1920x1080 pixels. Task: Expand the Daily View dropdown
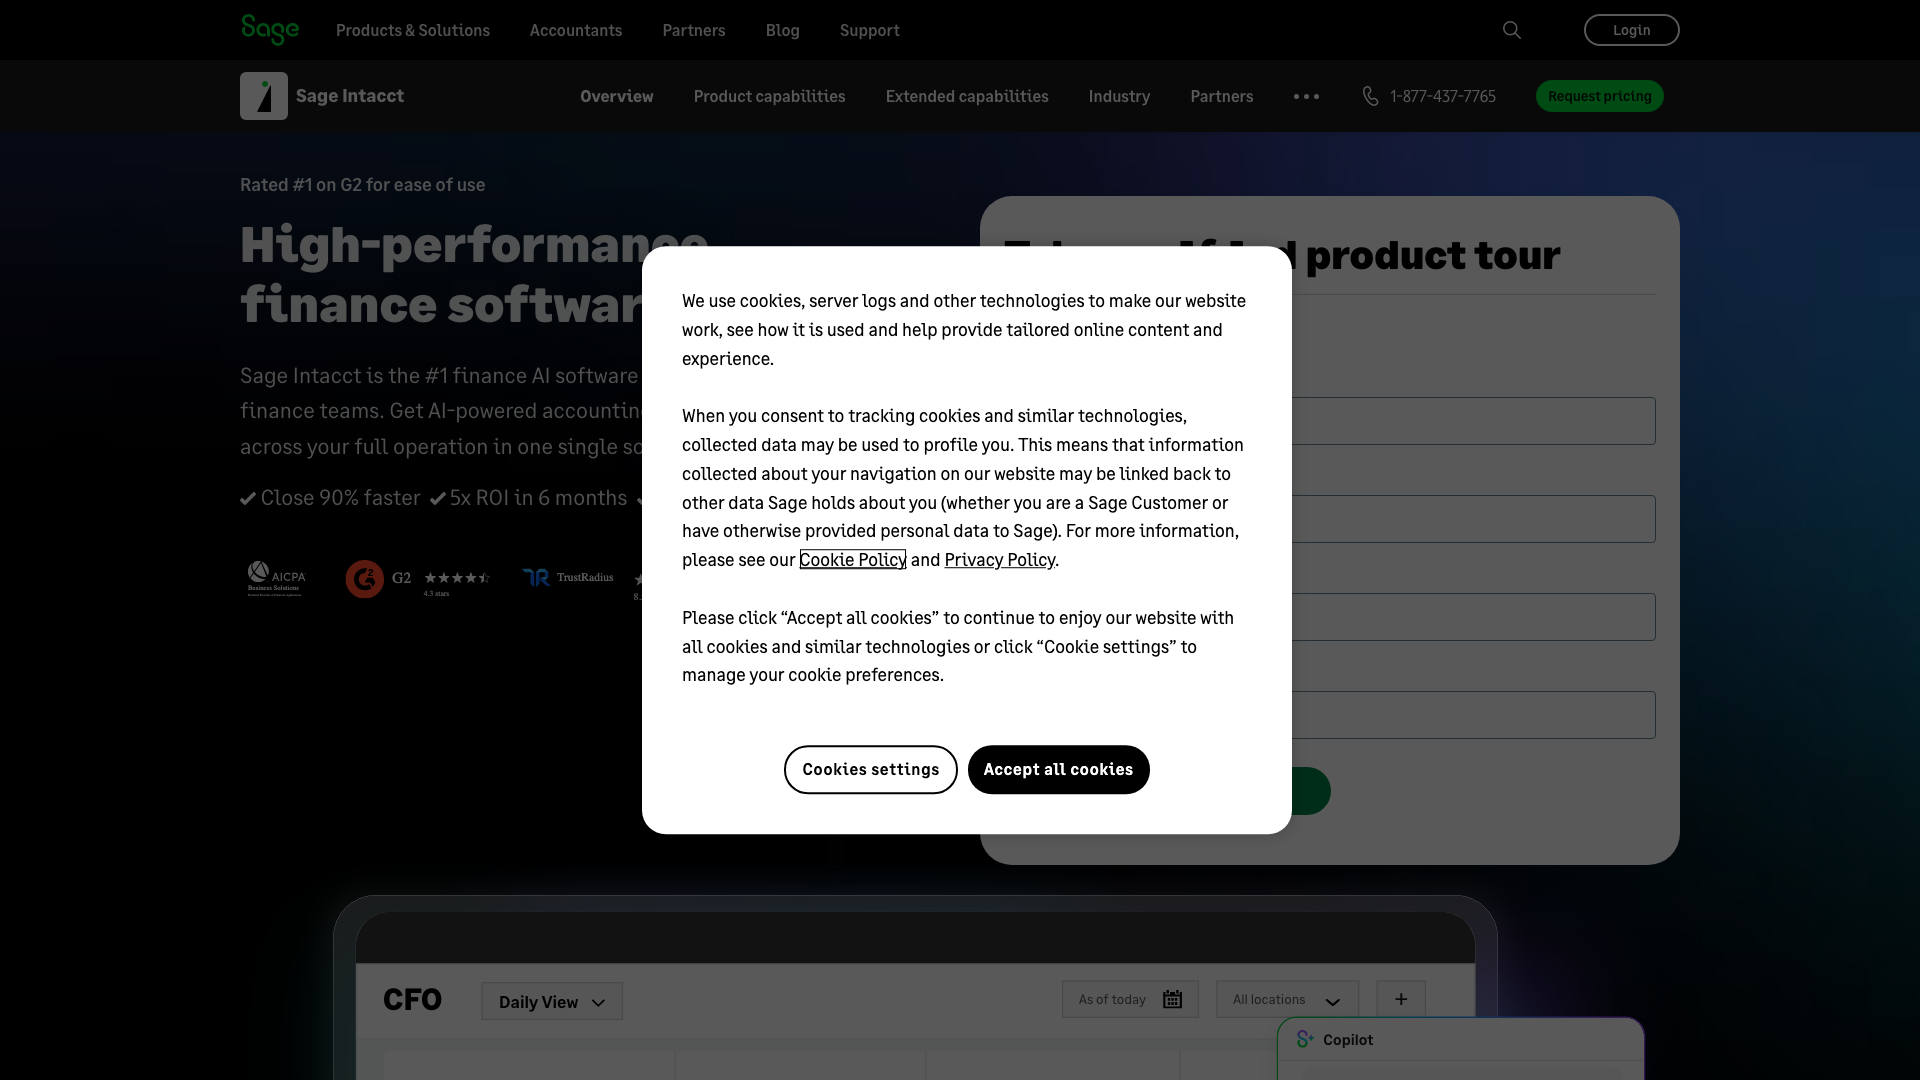tap(552, 1001)
